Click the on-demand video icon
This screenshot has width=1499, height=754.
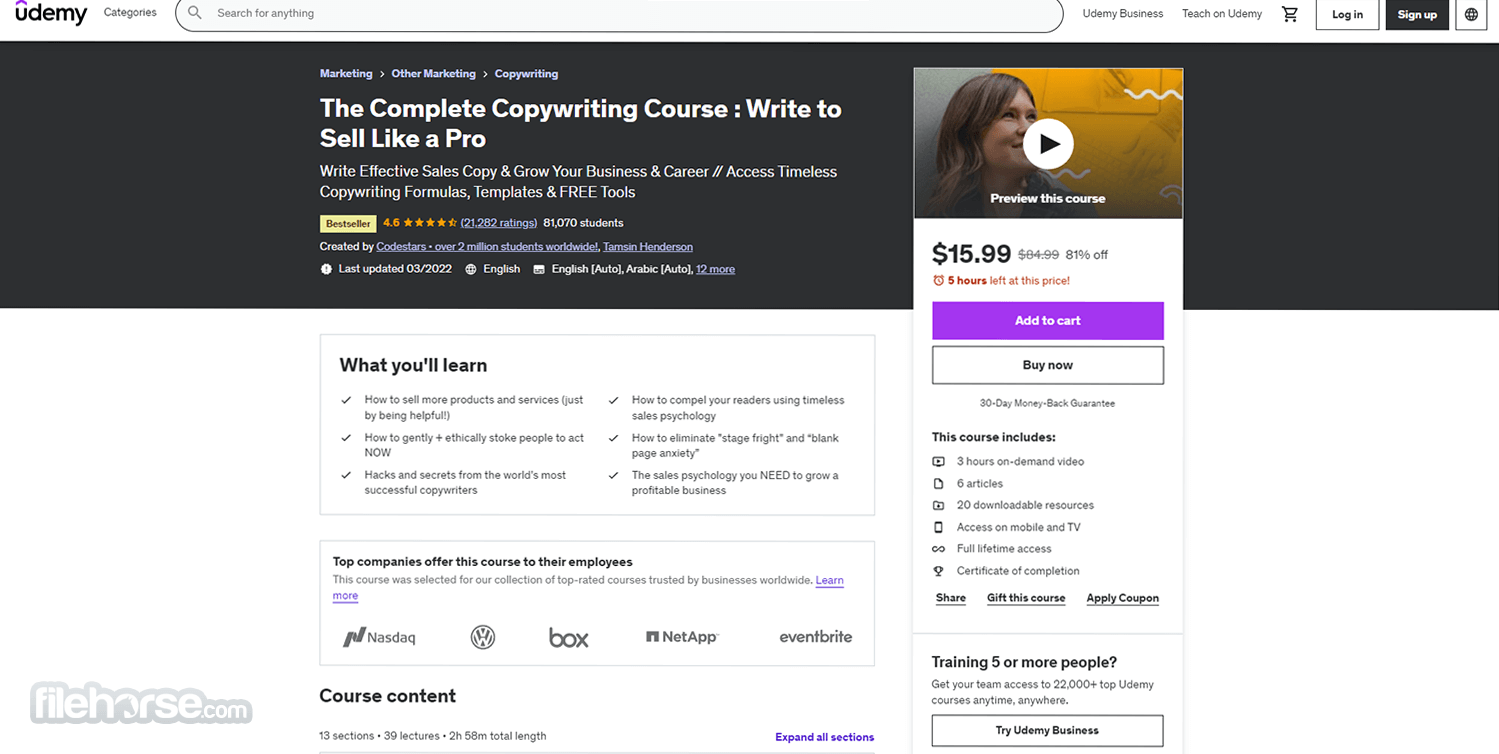coord(938,461)
